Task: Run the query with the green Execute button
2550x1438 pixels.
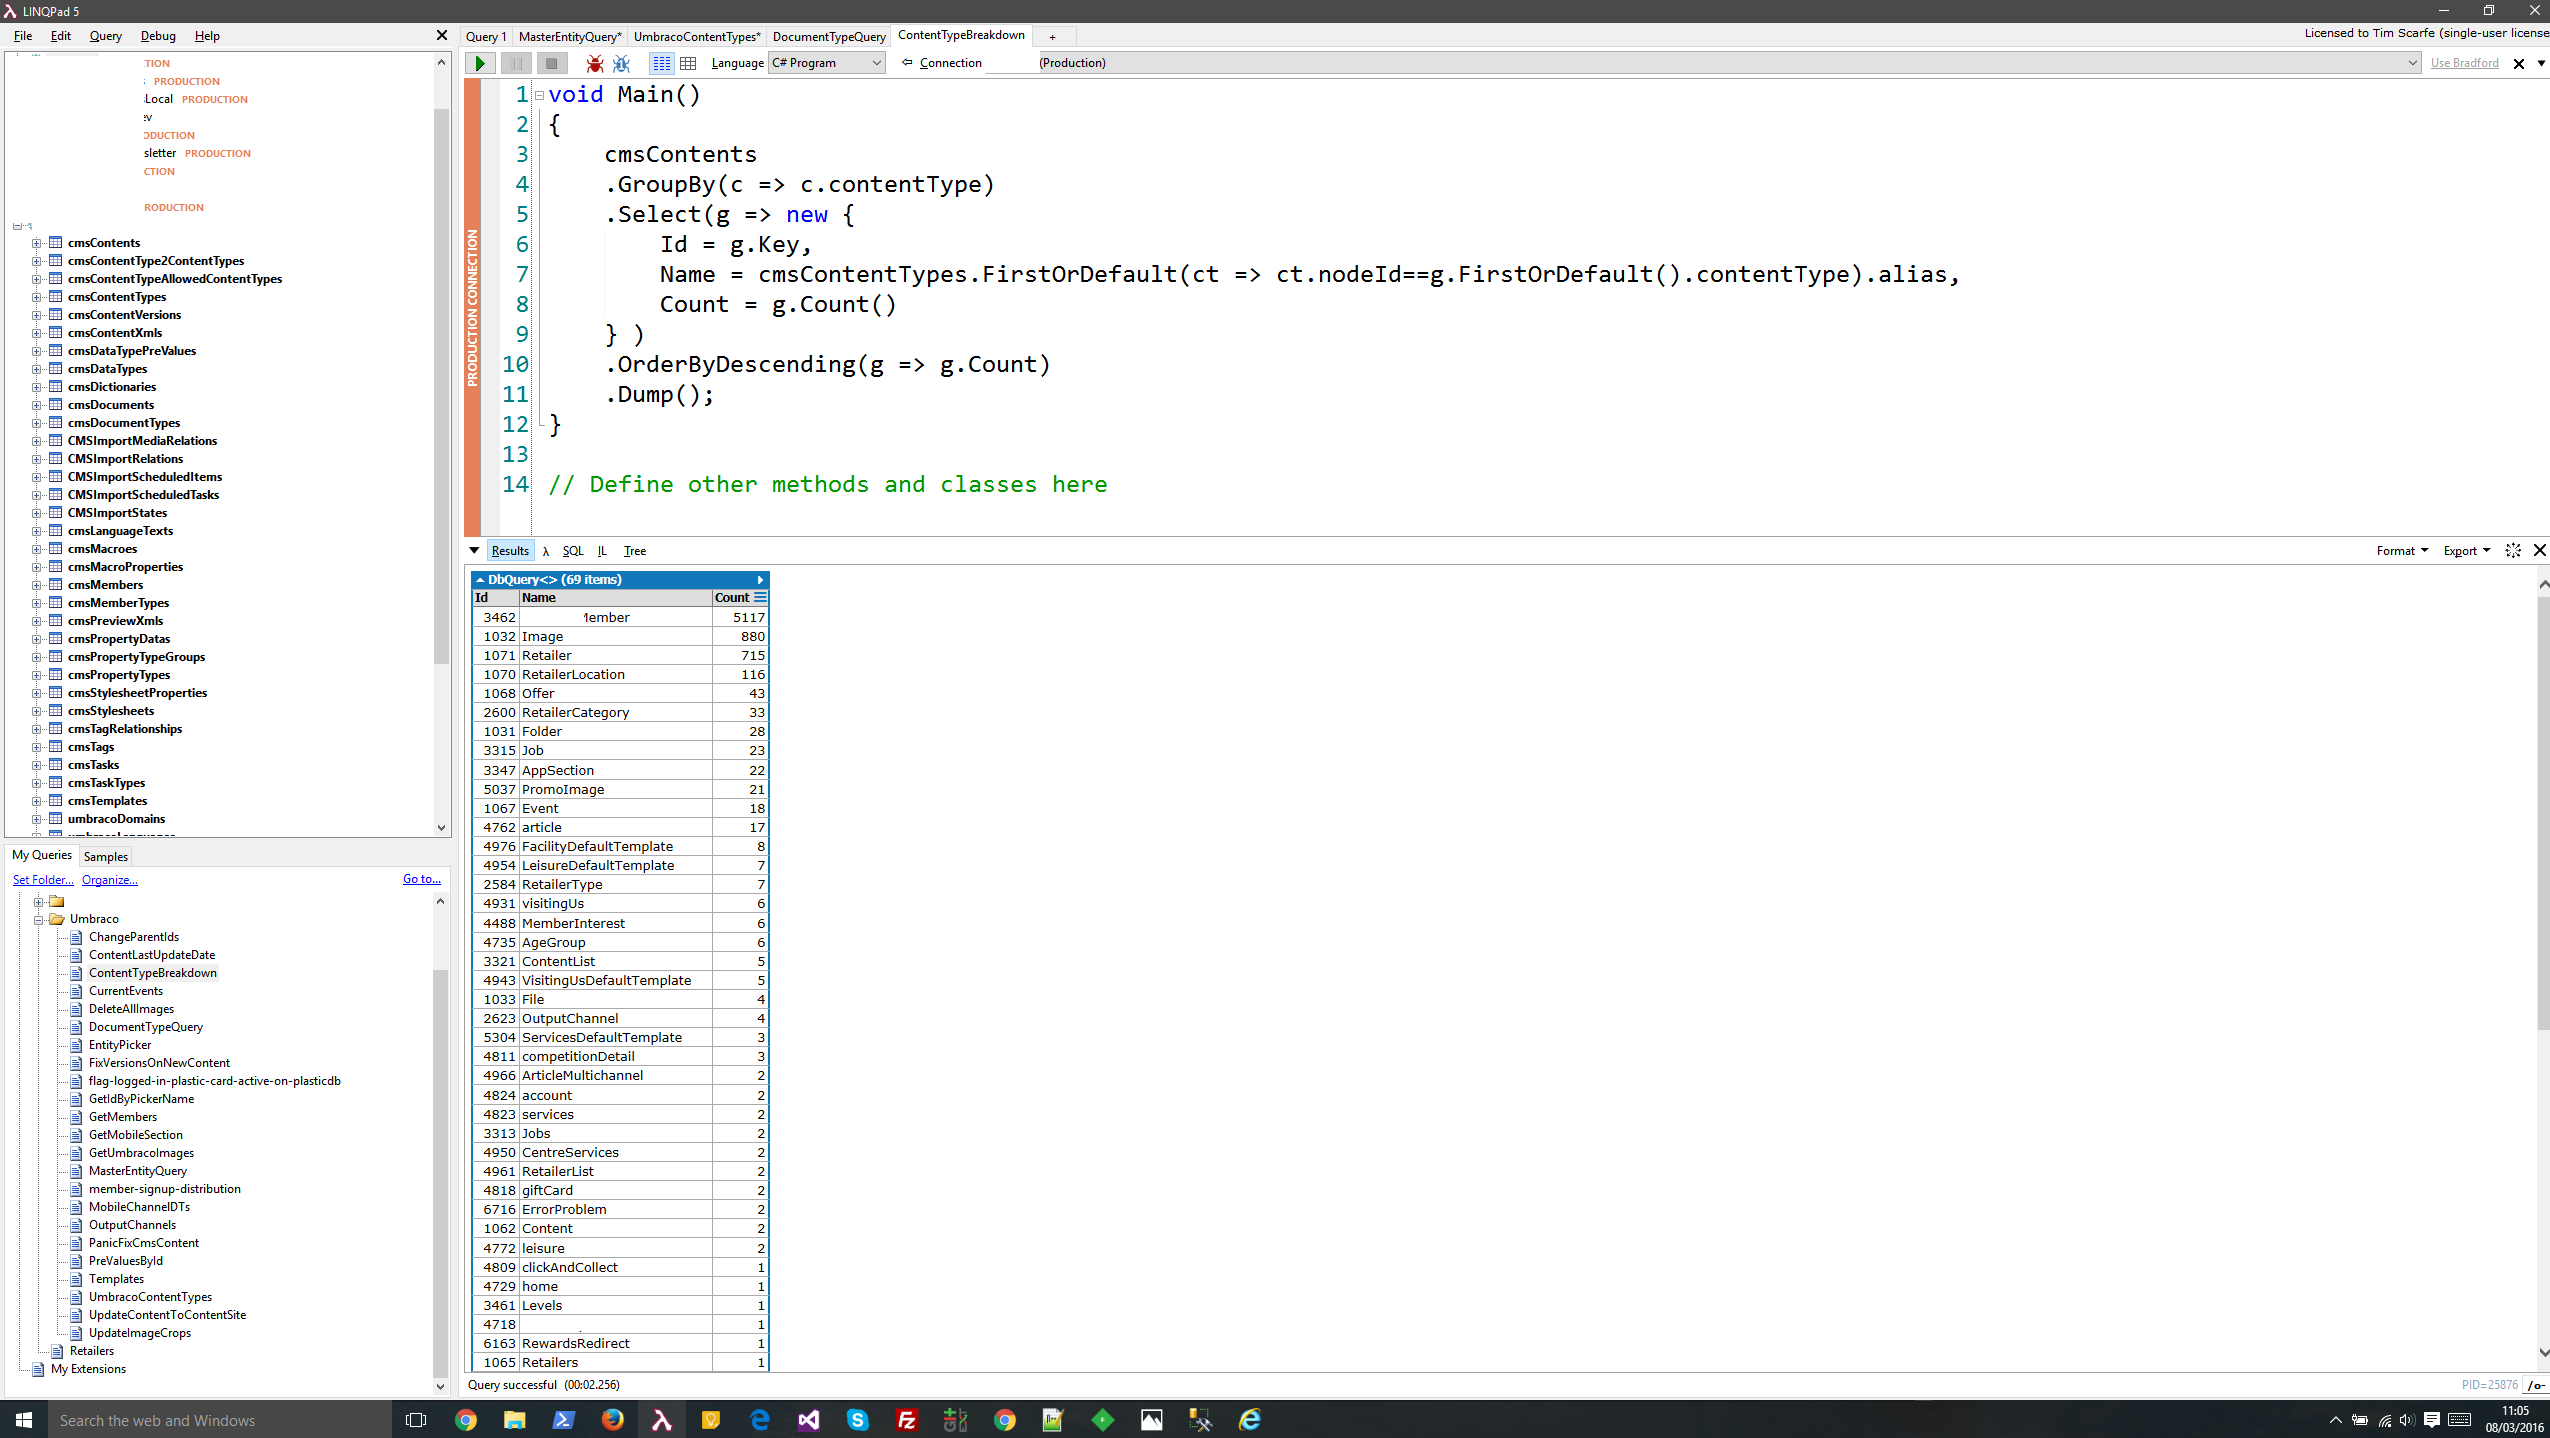Action: tap(480, 63)
